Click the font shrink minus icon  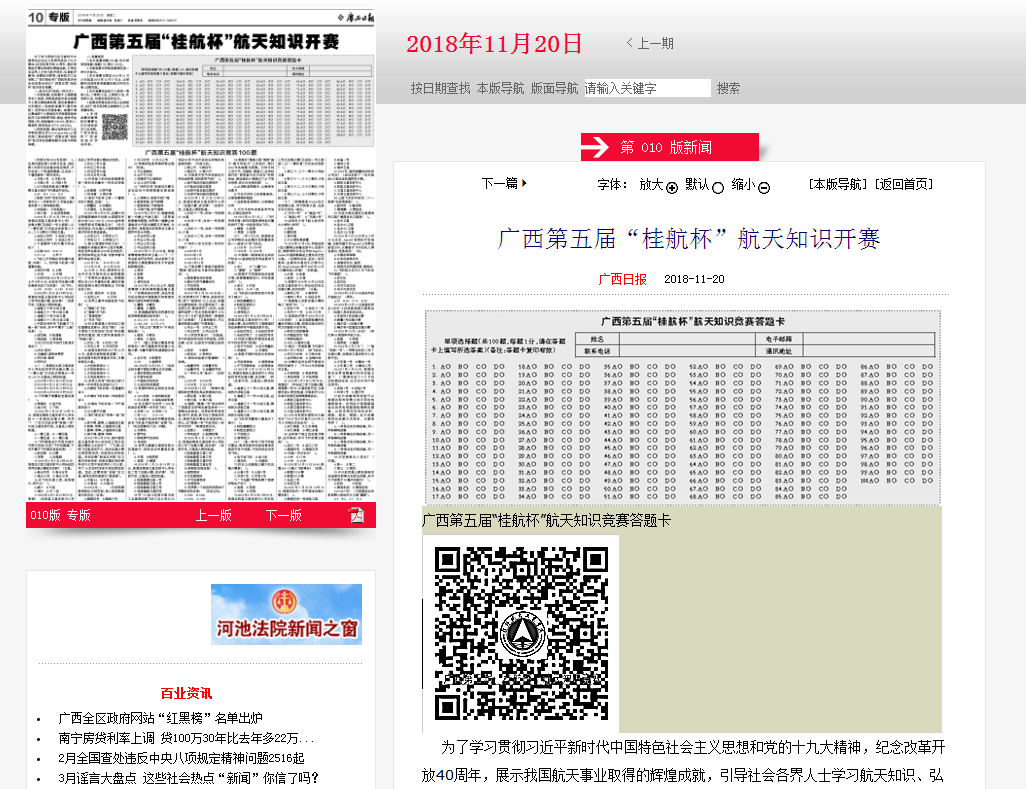(763, 187)
